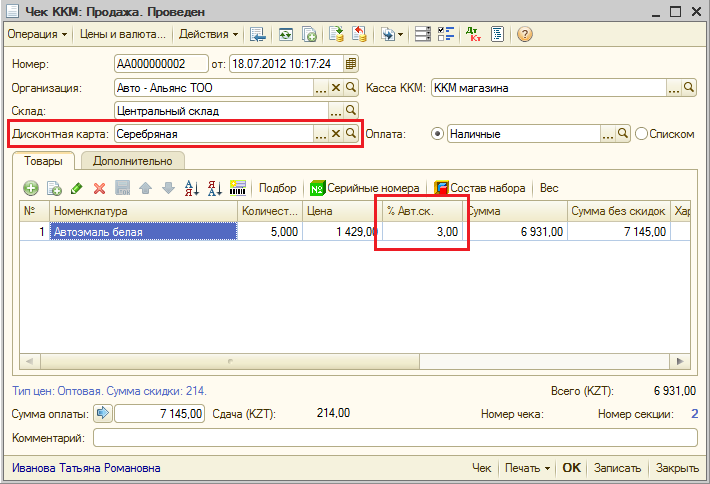Image resolution: width=710 pixels, height=484 pixels.
Task: Expand the Действия dropdown menu
Action: click(x=207, y=35)
